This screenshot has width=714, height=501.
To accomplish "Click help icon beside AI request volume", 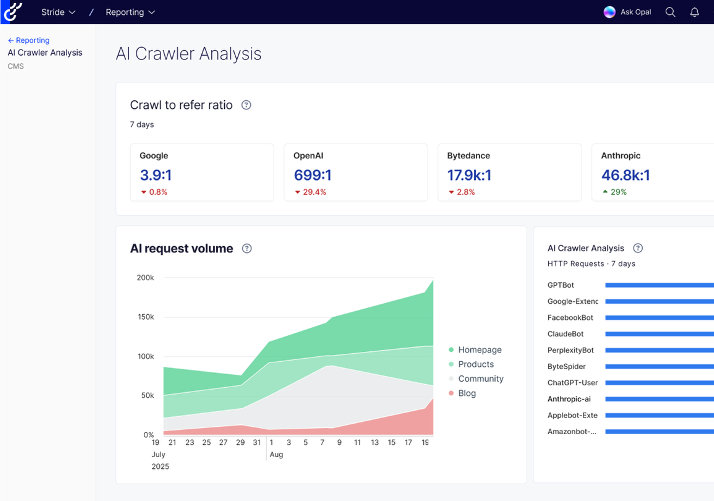I will [247, 249].
